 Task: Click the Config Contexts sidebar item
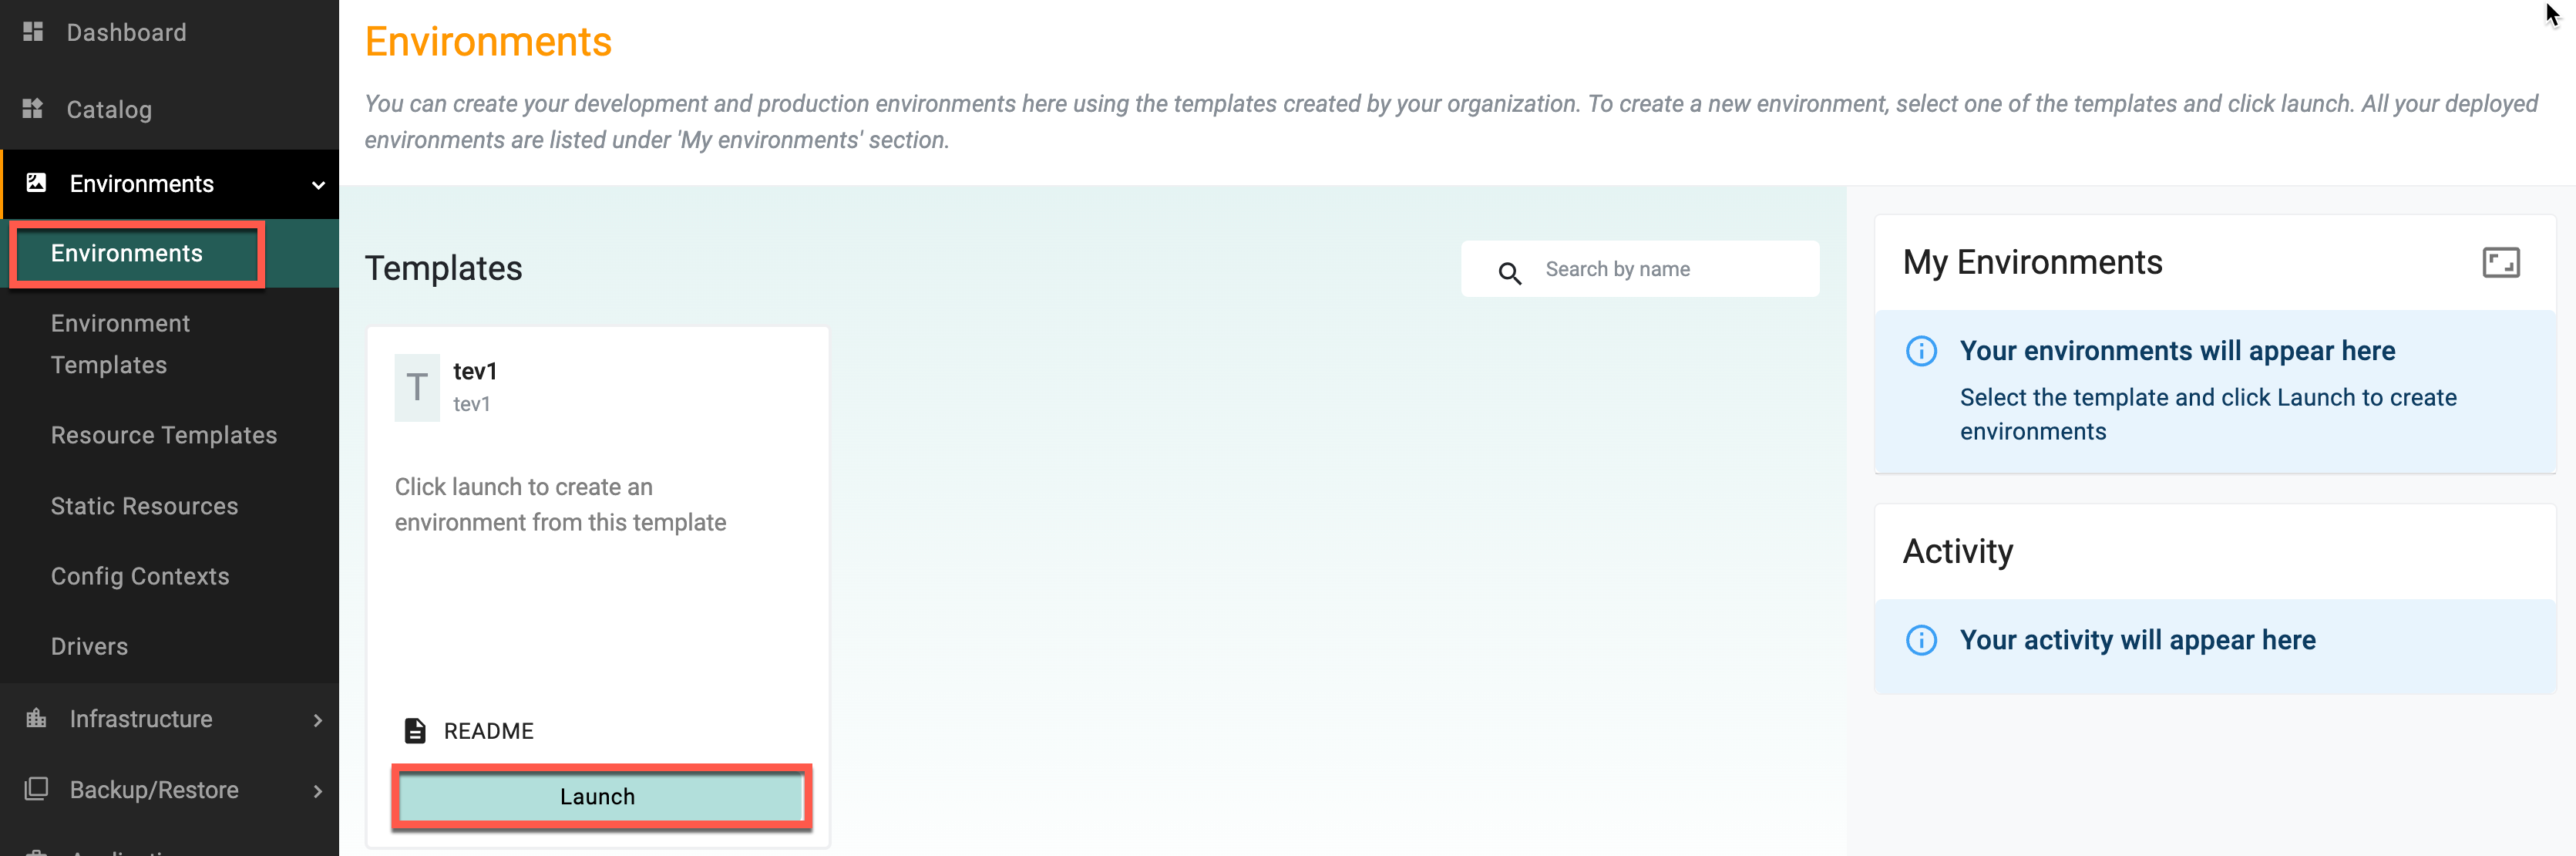[x=141, y=577]
